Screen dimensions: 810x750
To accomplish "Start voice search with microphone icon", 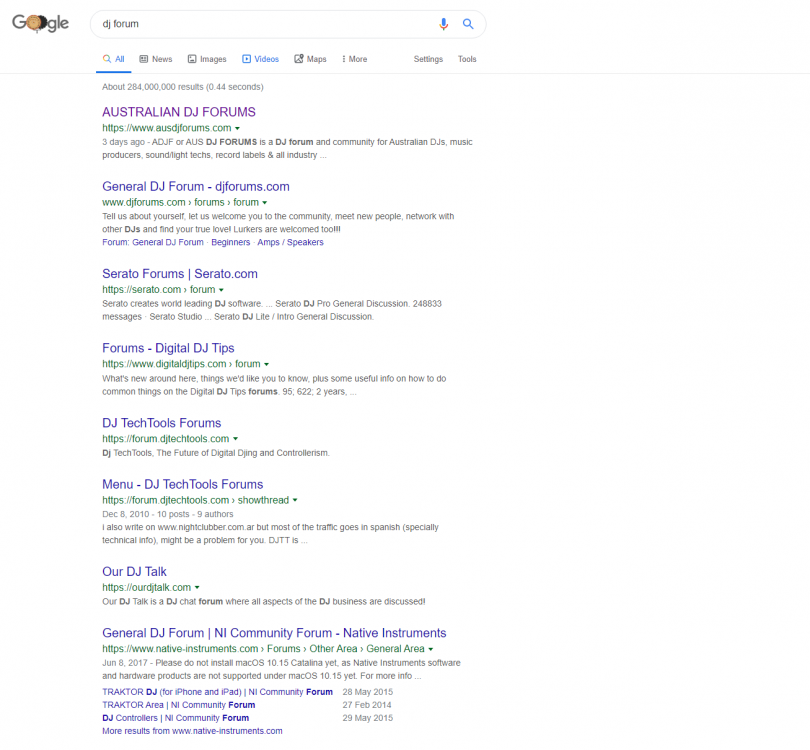I will 443,24.
